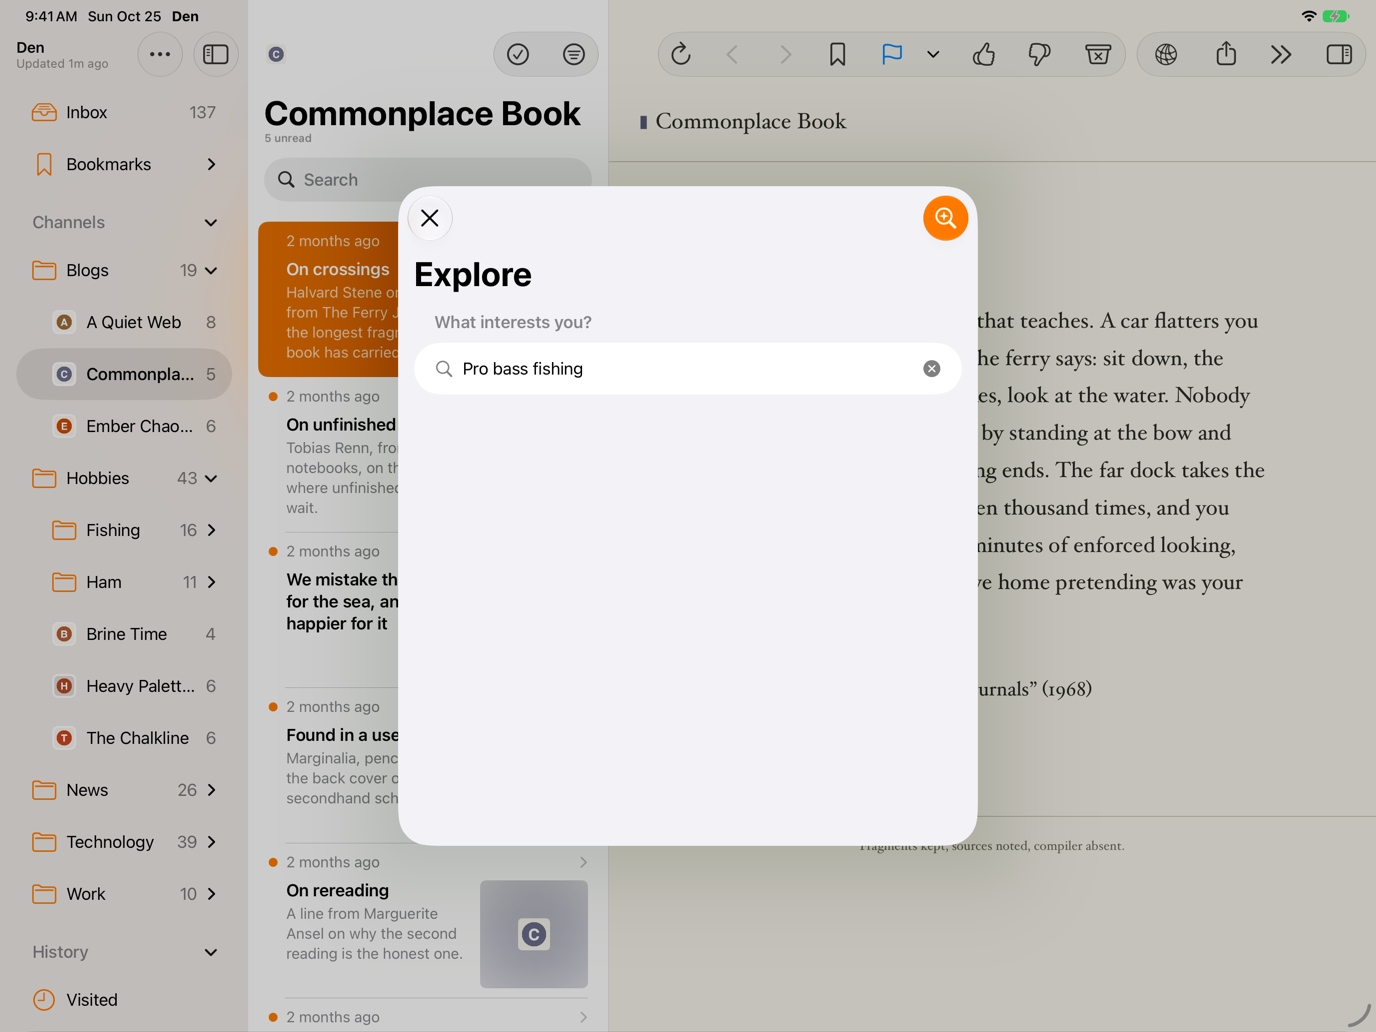This screenshot has height=1032, width=1376.
Task: Expand the Bookmarks section chevron
Action: [x=211, y=164]
